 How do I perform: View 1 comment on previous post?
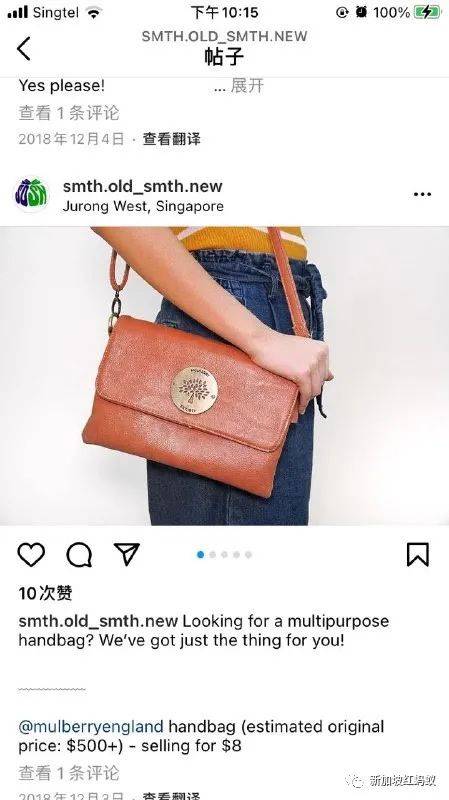click(69, 113)
